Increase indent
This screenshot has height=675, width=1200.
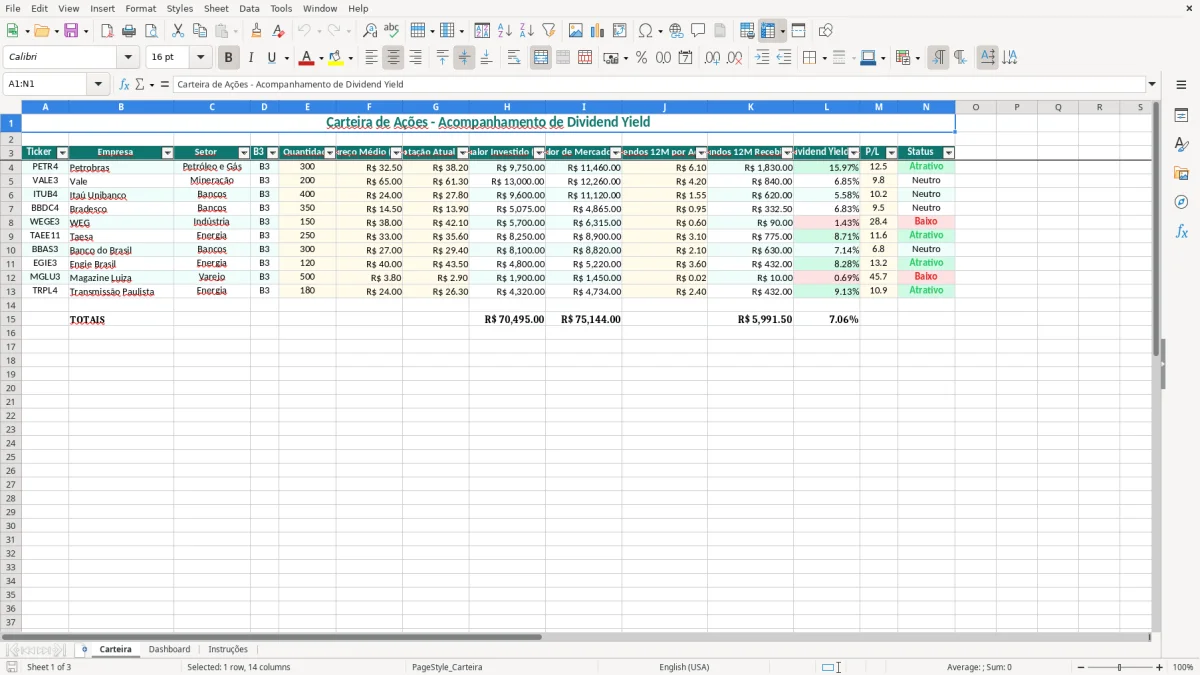pyautogui.click(x=762, y=58)
